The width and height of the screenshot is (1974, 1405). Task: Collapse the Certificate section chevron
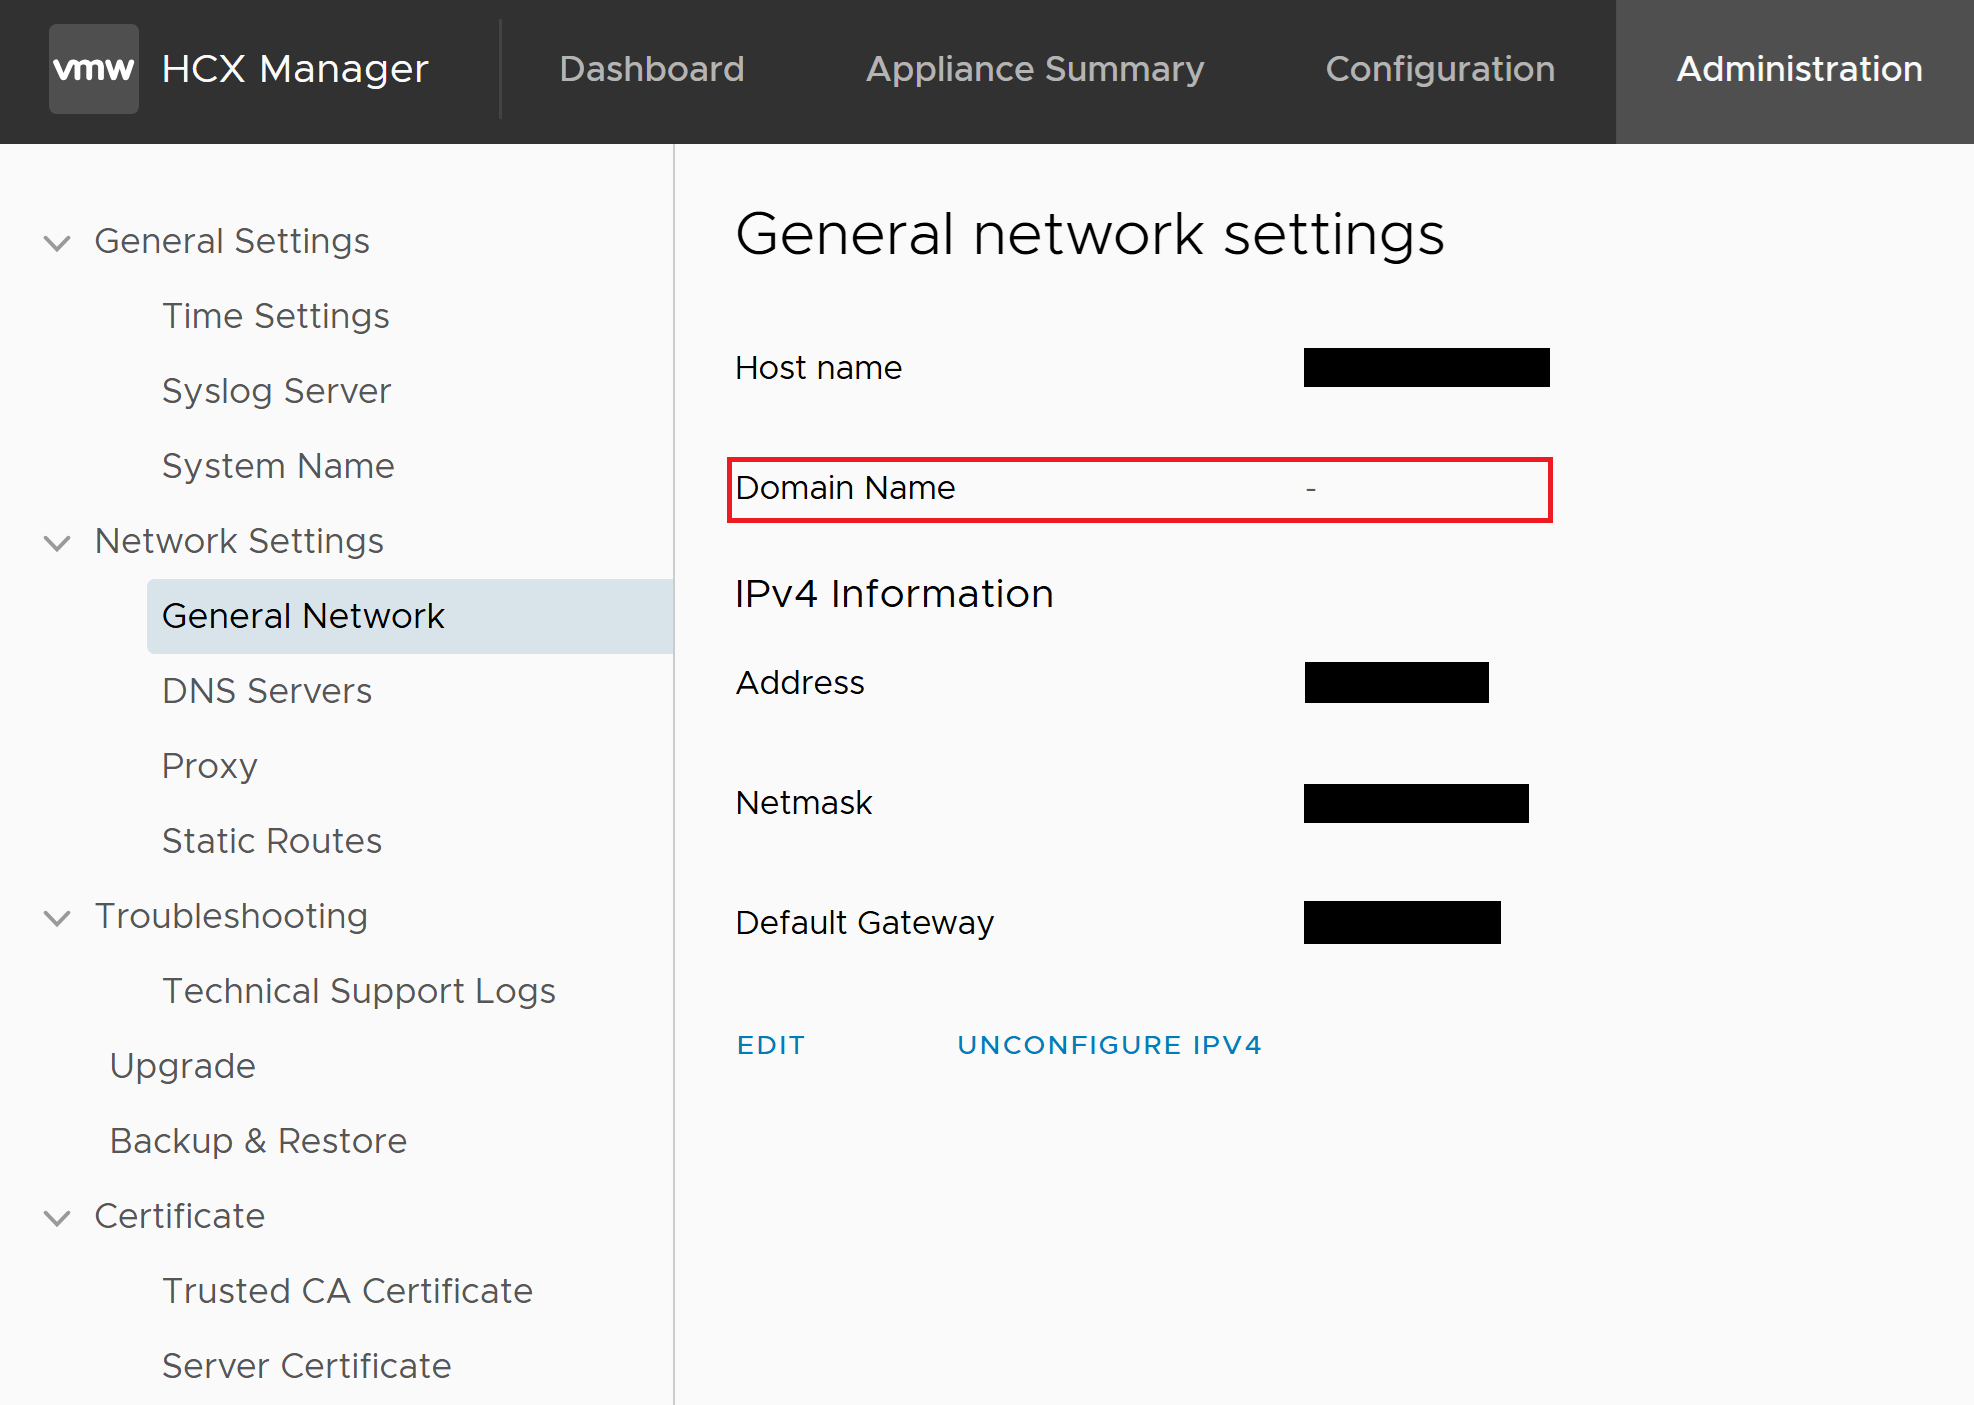click(58, 1217)
